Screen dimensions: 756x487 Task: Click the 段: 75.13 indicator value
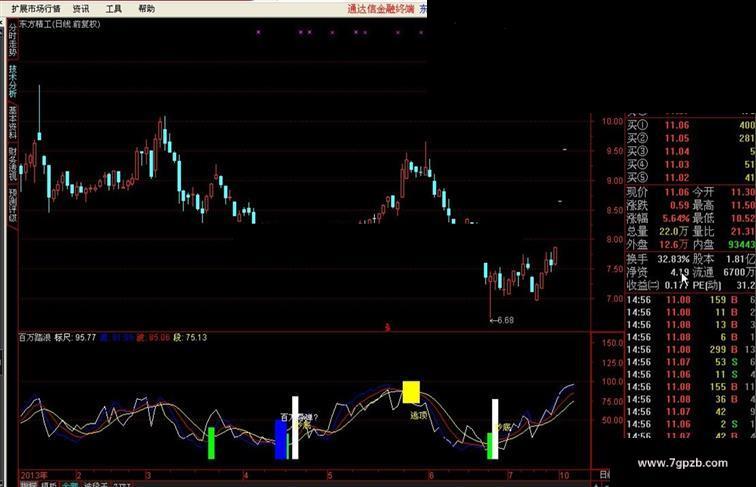tap(190, 338)
